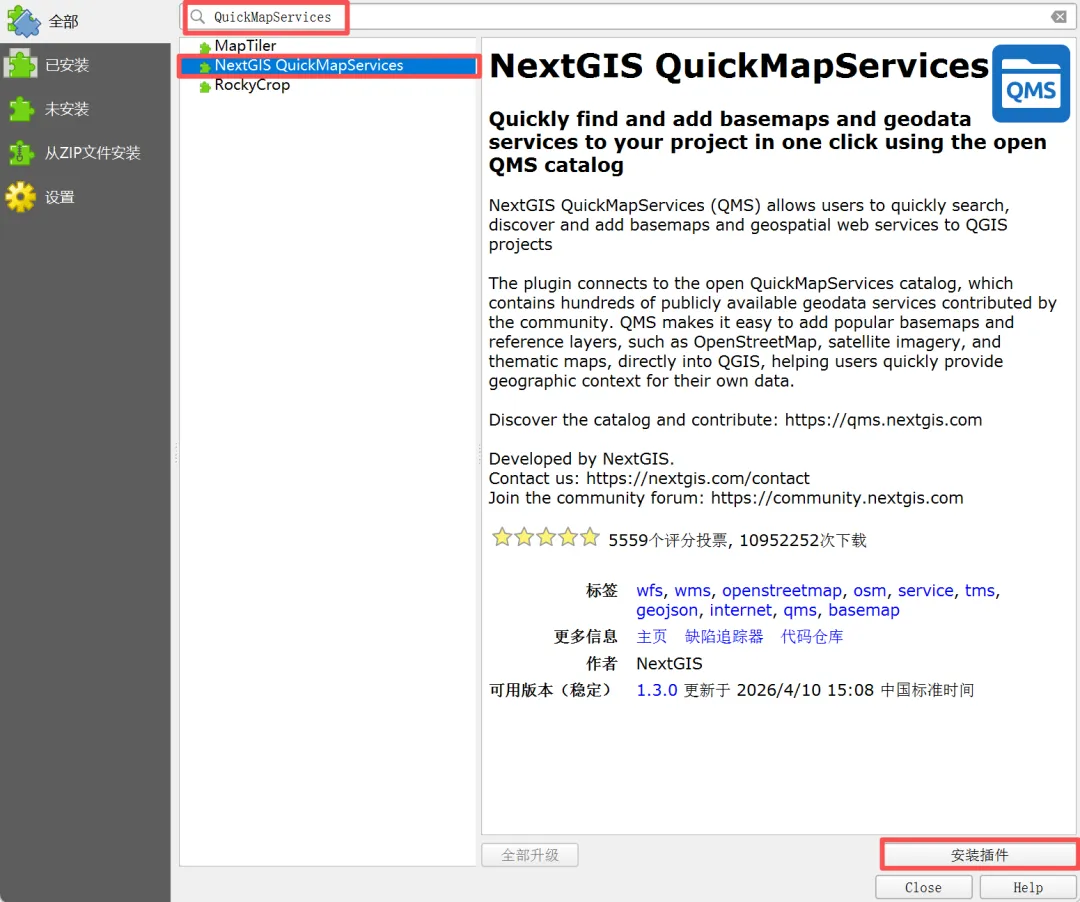The width and height of the screenshot is (1080, 902).
Task: Click the 5559个评分投票 ratings text
Action: point(667,541)
